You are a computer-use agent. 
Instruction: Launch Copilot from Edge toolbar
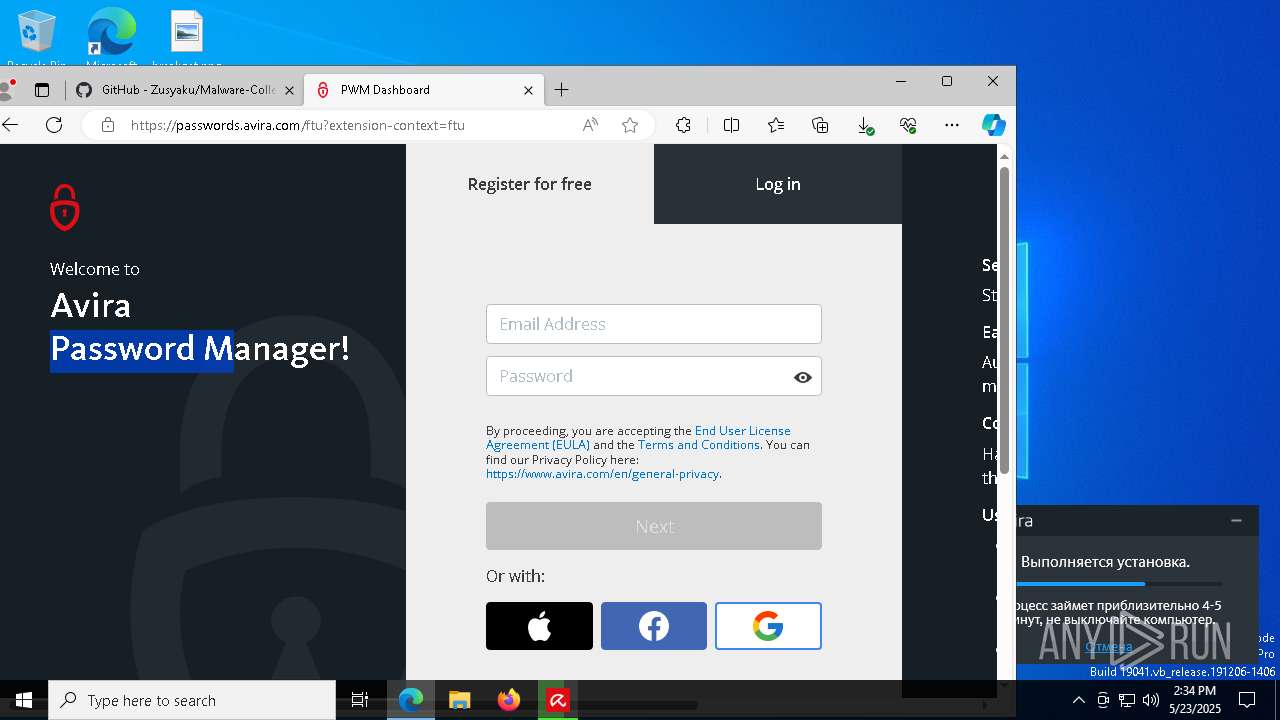tap(993, 125)
